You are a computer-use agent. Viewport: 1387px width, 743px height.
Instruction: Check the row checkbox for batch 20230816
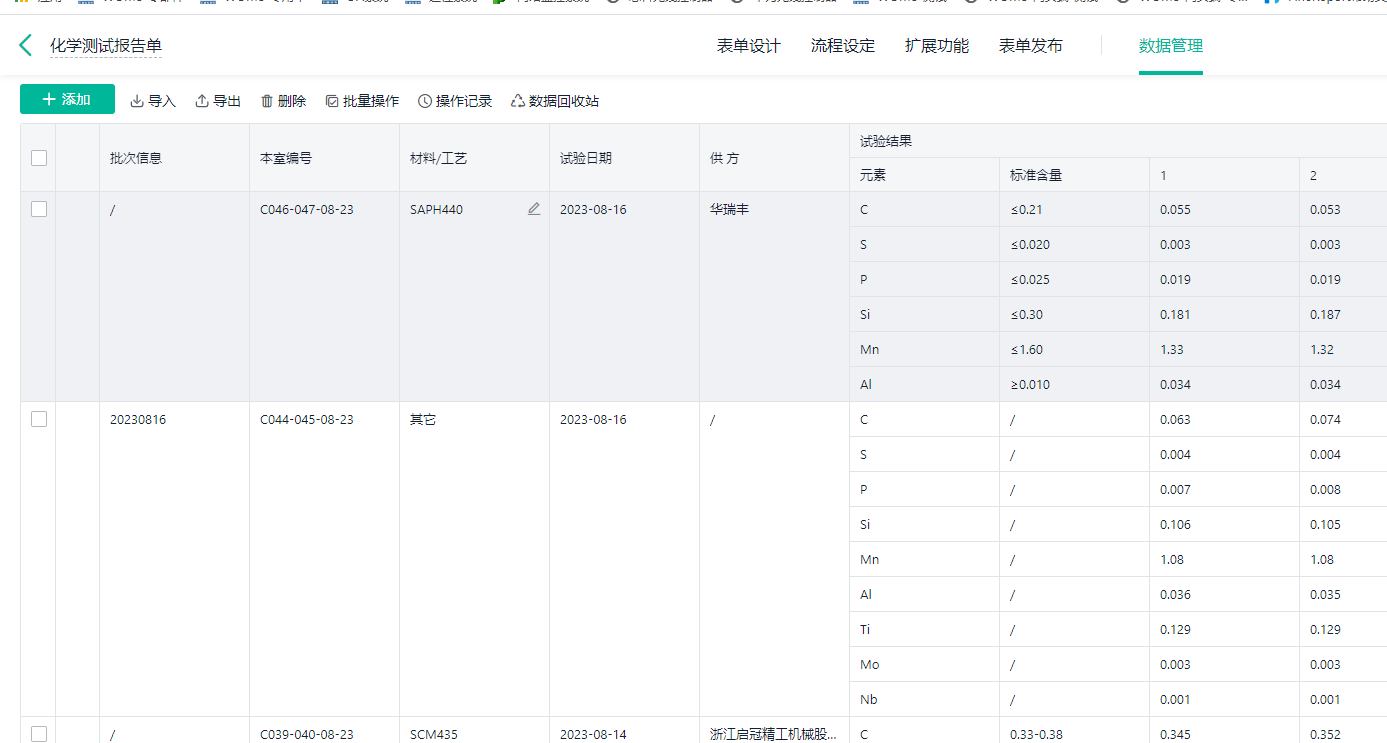[38, 419]
